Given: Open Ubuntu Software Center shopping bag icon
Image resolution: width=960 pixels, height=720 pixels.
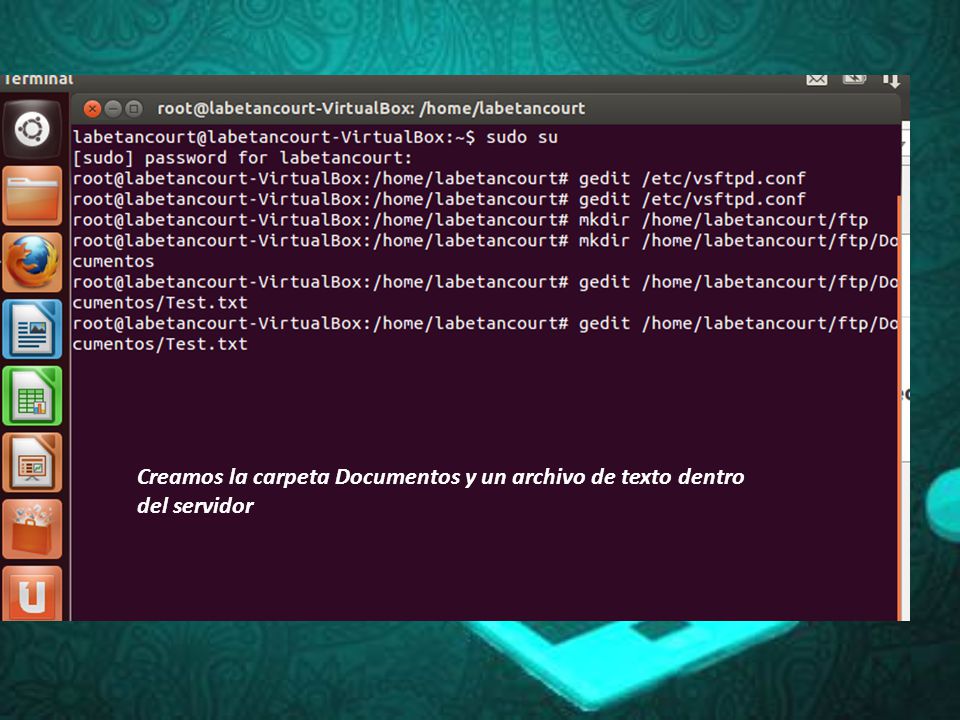Looking at the screenshot, I should point(32,529).
